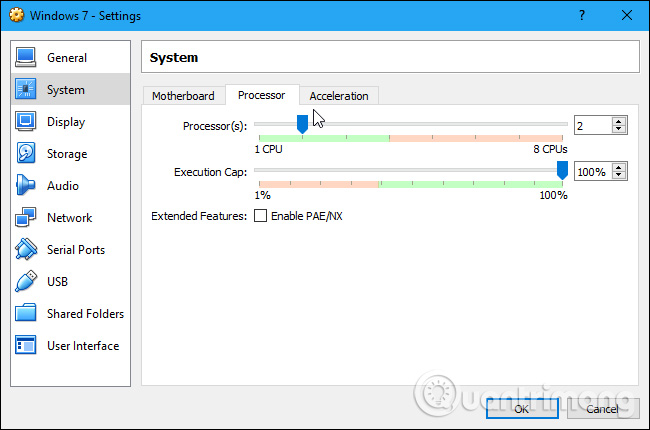
Task: Click the Cancel button
Action: (603, 409)
